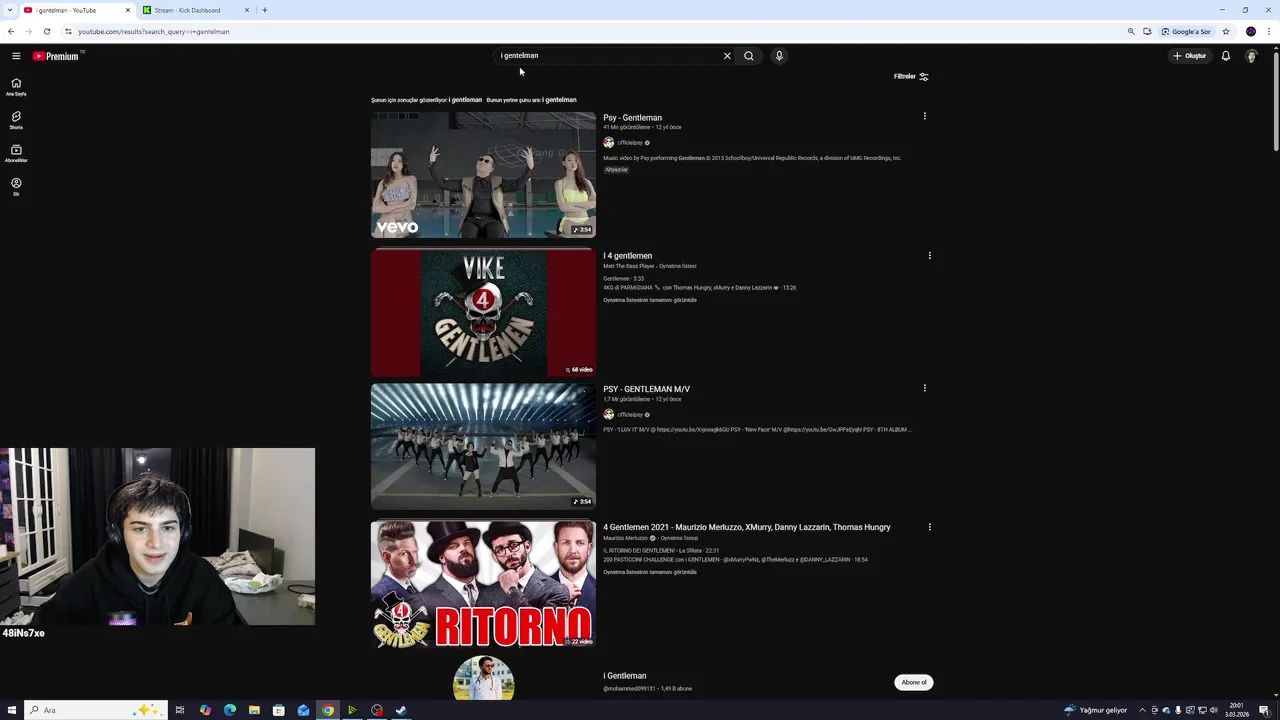Close the YouTube tab
1280x720 pixels.
127,10
